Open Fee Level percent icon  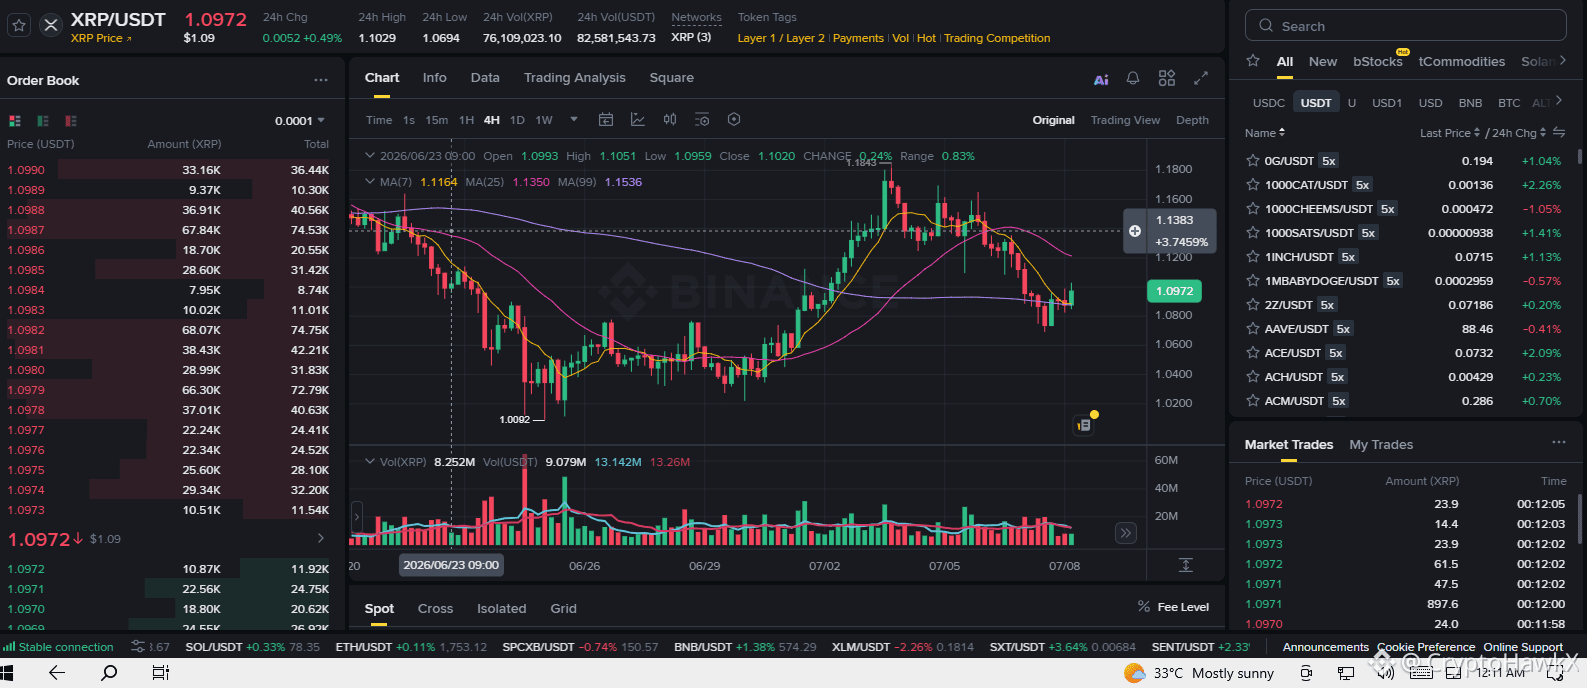pos(1144,607)
